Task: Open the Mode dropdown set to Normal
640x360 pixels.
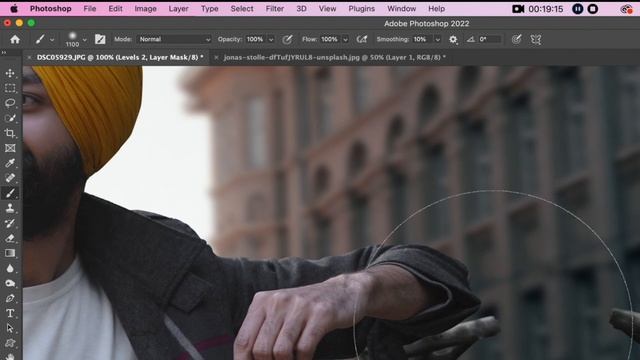Action: pos(174,39)
